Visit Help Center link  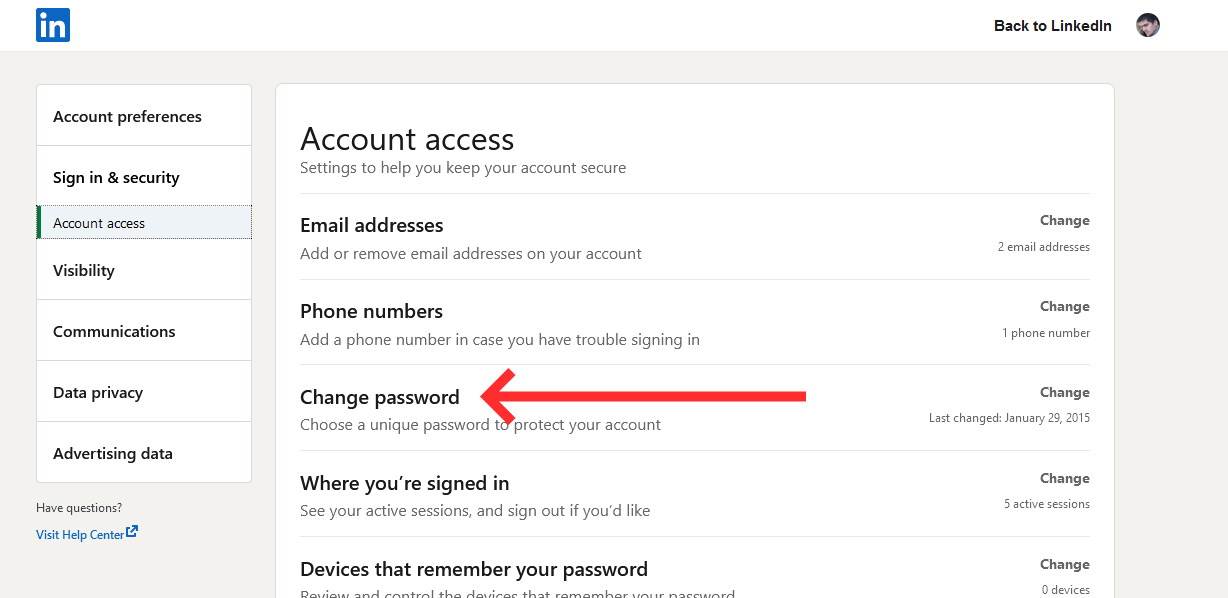(x=80, y=535)
